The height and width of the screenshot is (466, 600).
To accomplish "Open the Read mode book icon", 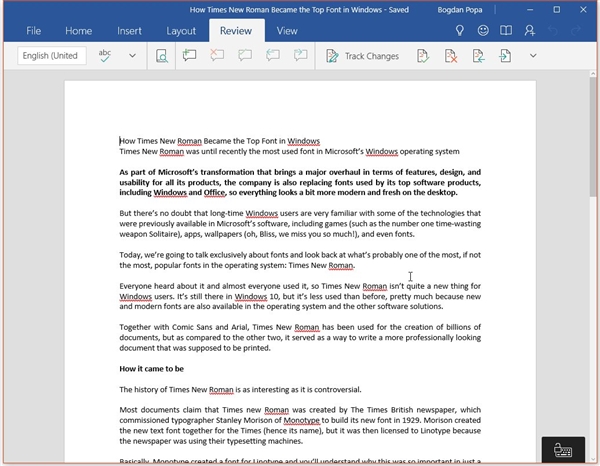I will (506, 31).
